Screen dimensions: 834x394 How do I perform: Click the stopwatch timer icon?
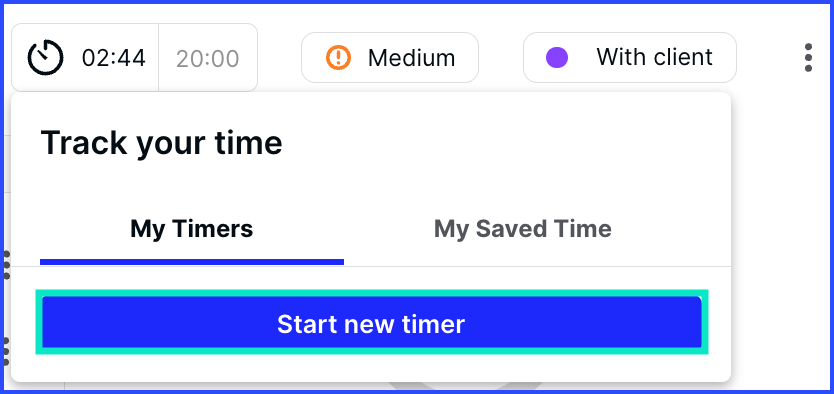tap(46, 57)
